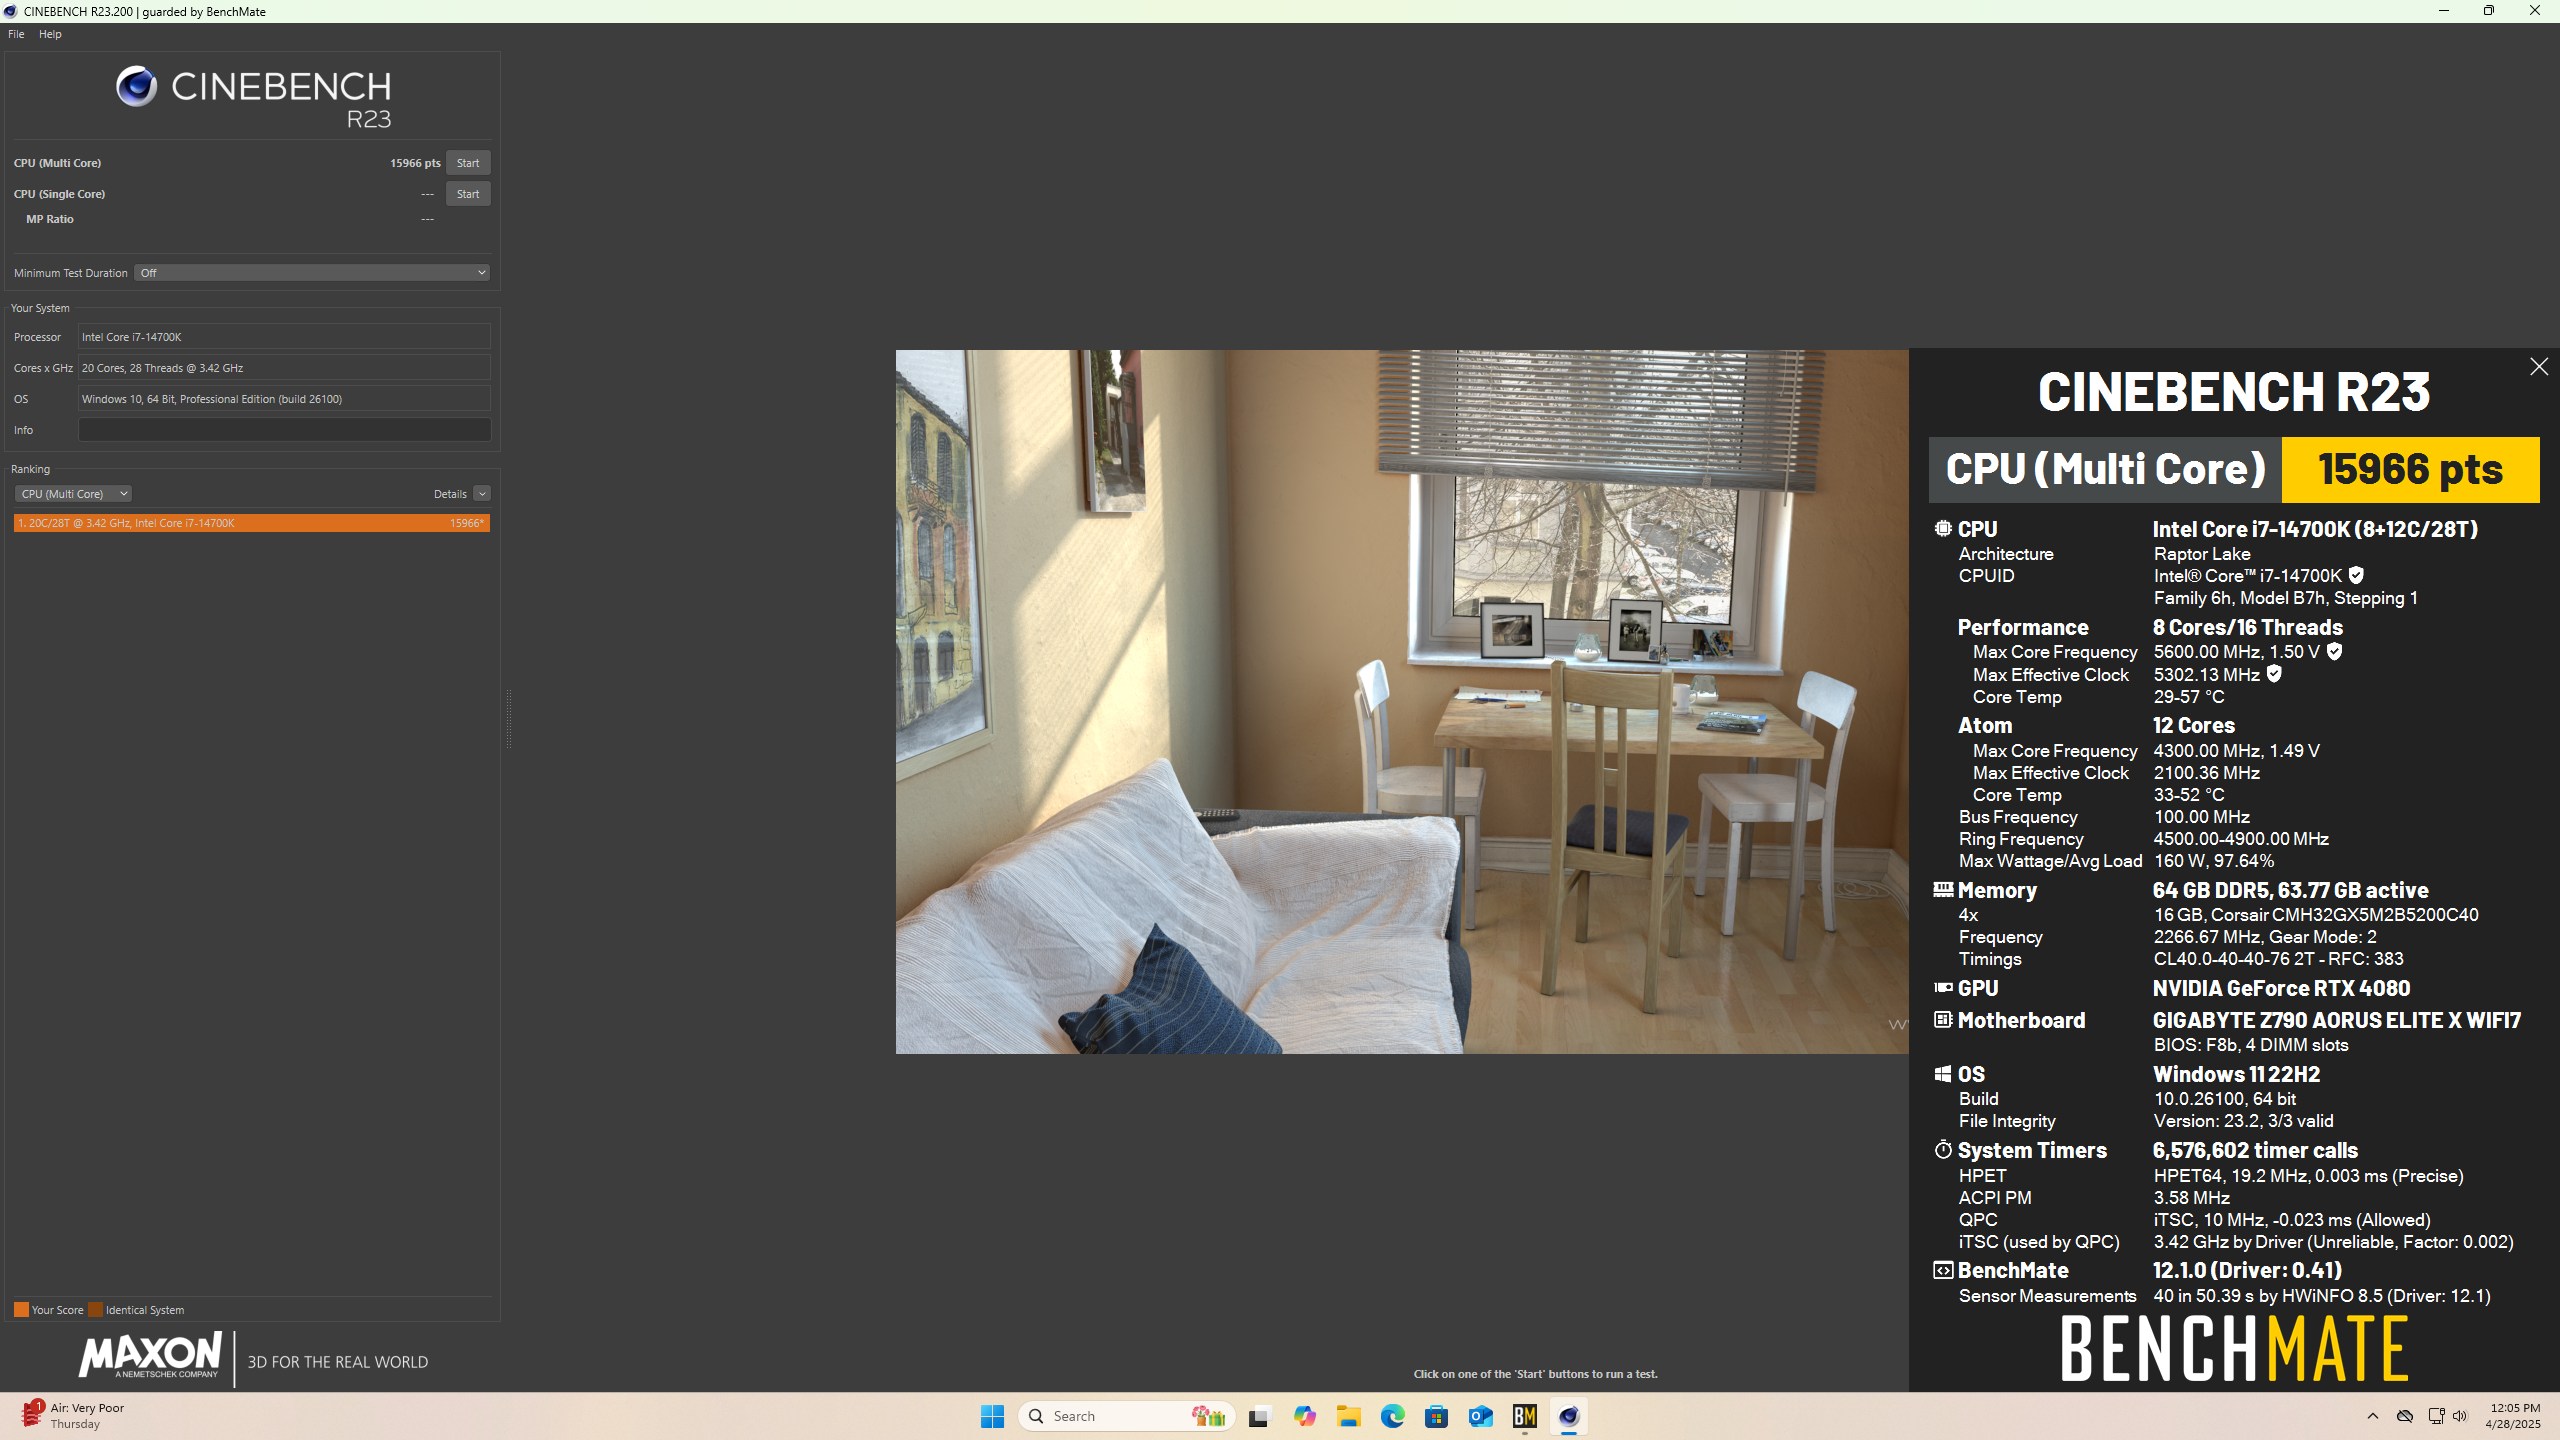Screen dimensions: 2560x1440
Task: Open Task View from the taskbar
Action: click(x=1259, y=1416)
